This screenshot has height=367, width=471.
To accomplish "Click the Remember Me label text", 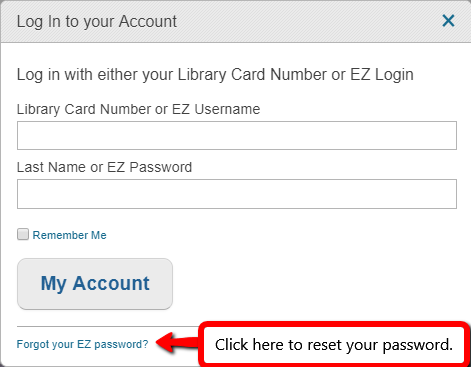I will [x=69, y=235].
